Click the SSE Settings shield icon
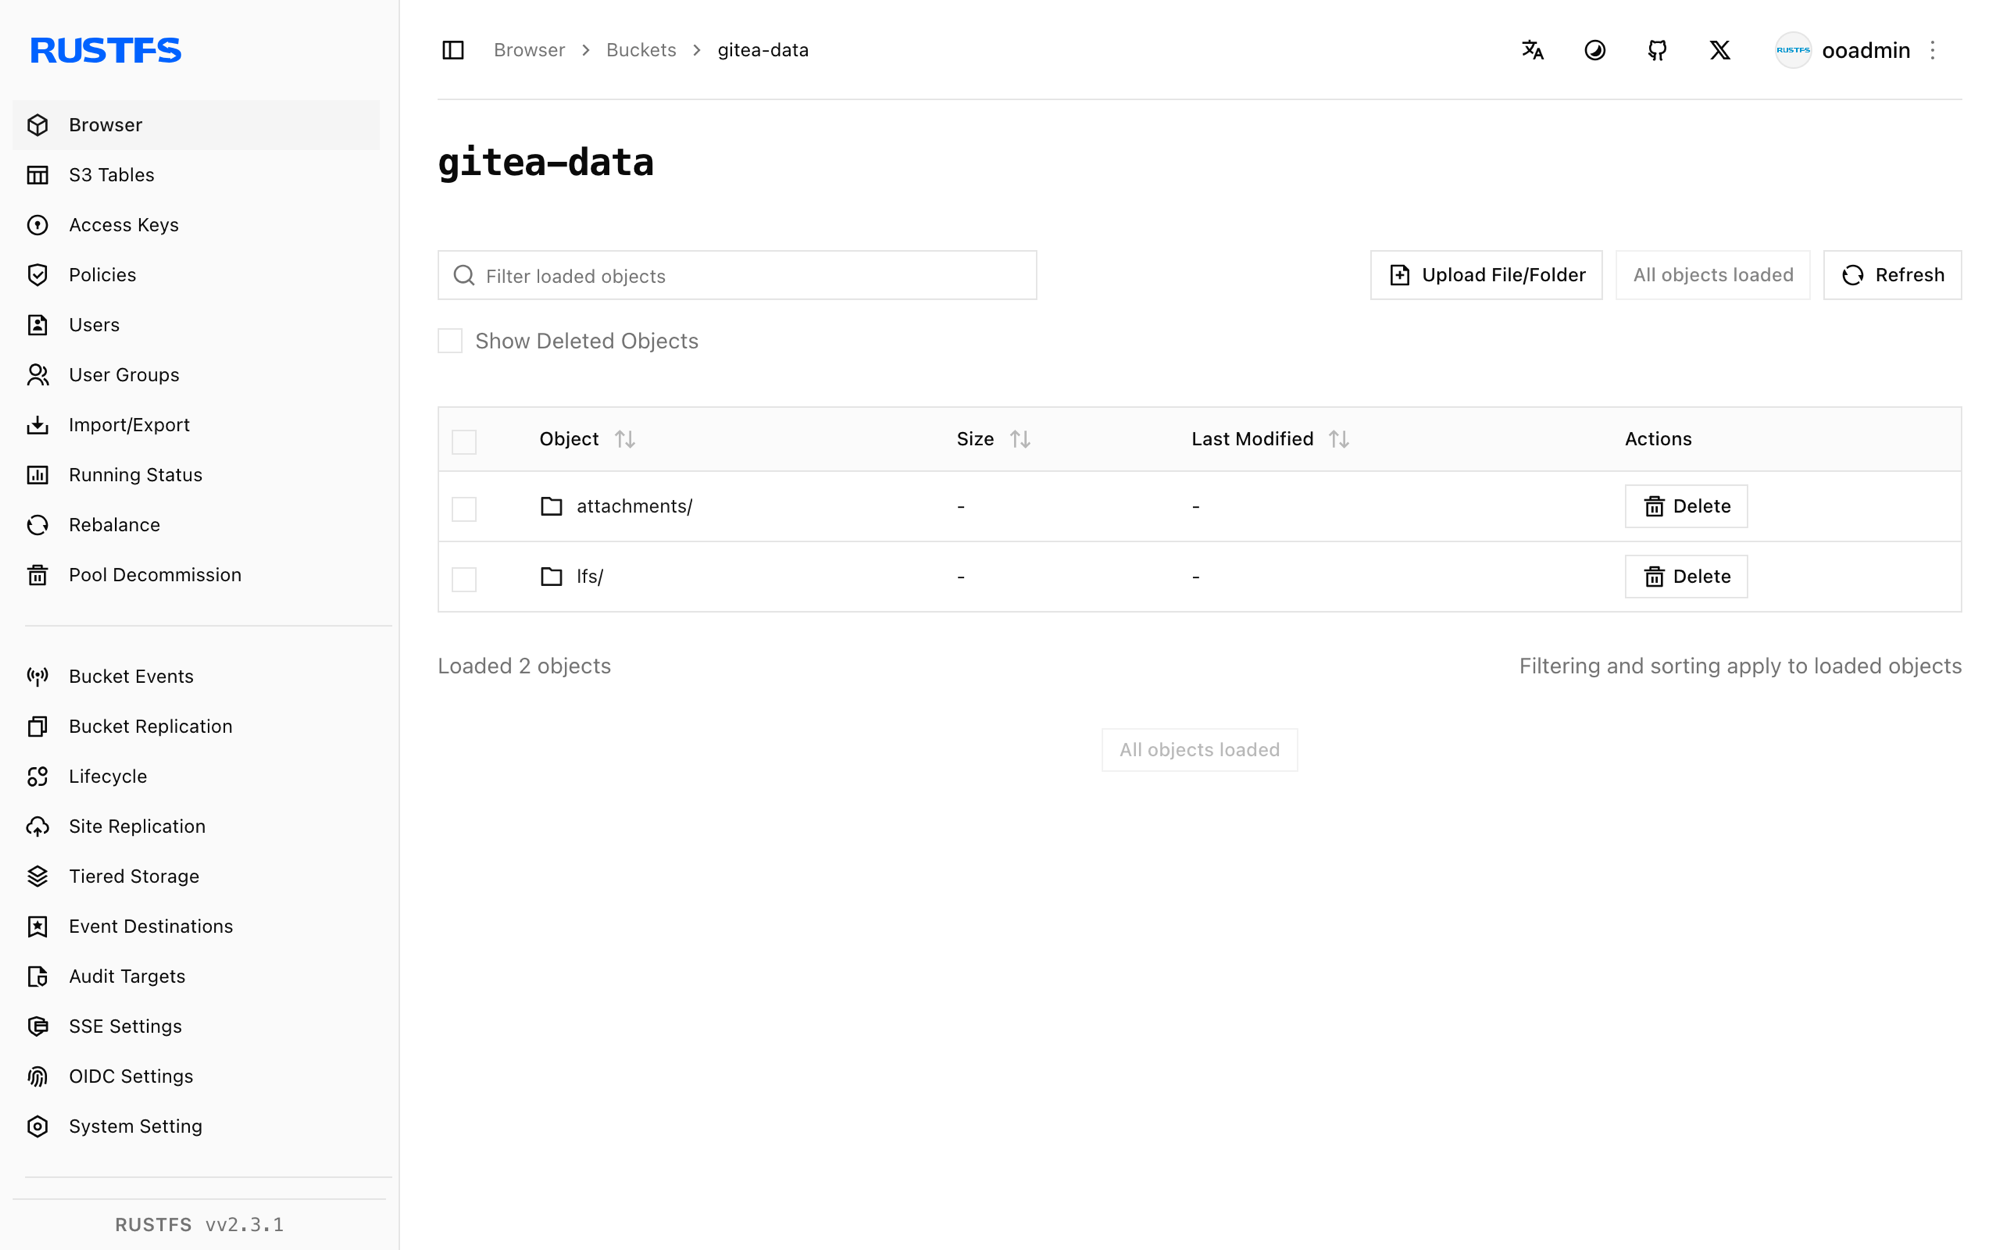 tap(38, 1026)
